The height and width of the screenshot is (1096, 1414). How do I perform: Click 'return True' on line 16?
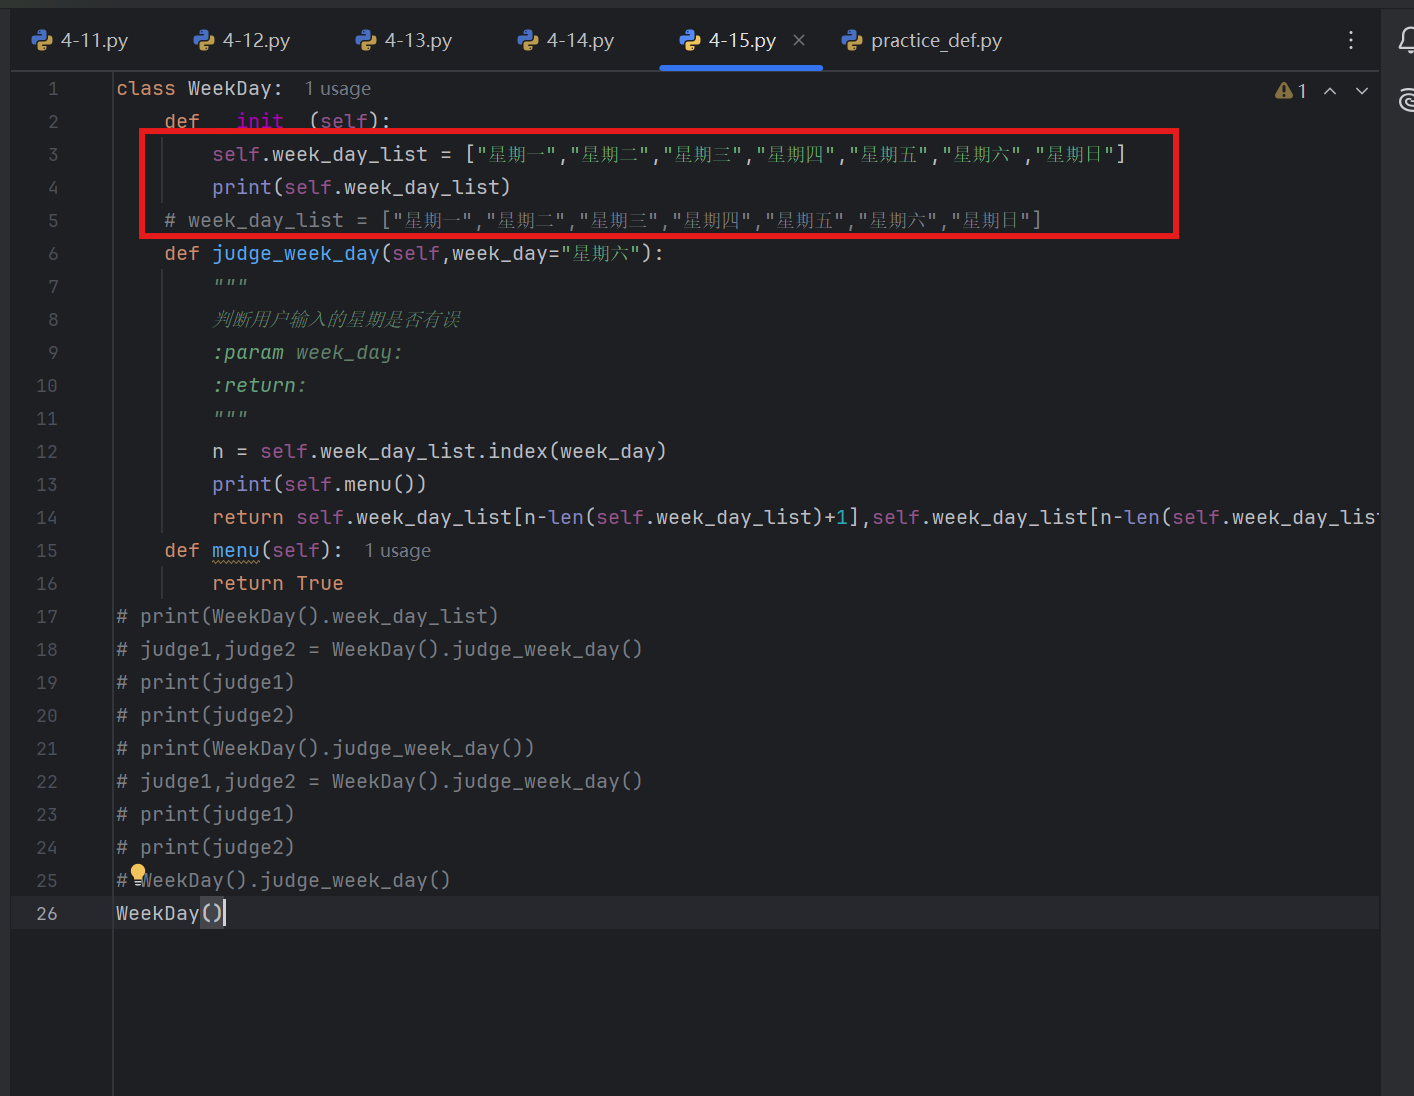coord(278,583)
